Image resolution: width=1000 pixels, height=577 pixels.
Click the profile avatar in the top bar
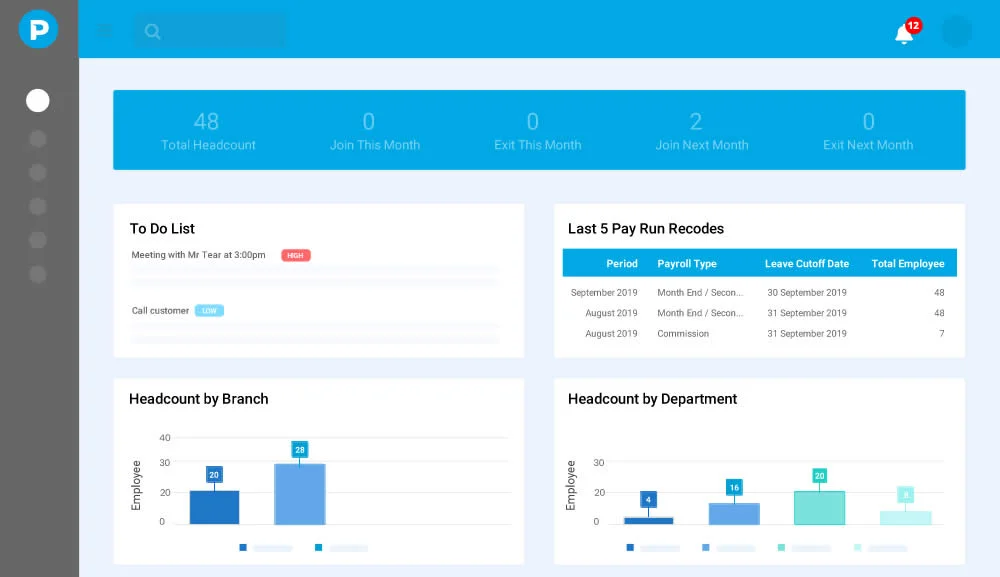click(x=956, y=31)
